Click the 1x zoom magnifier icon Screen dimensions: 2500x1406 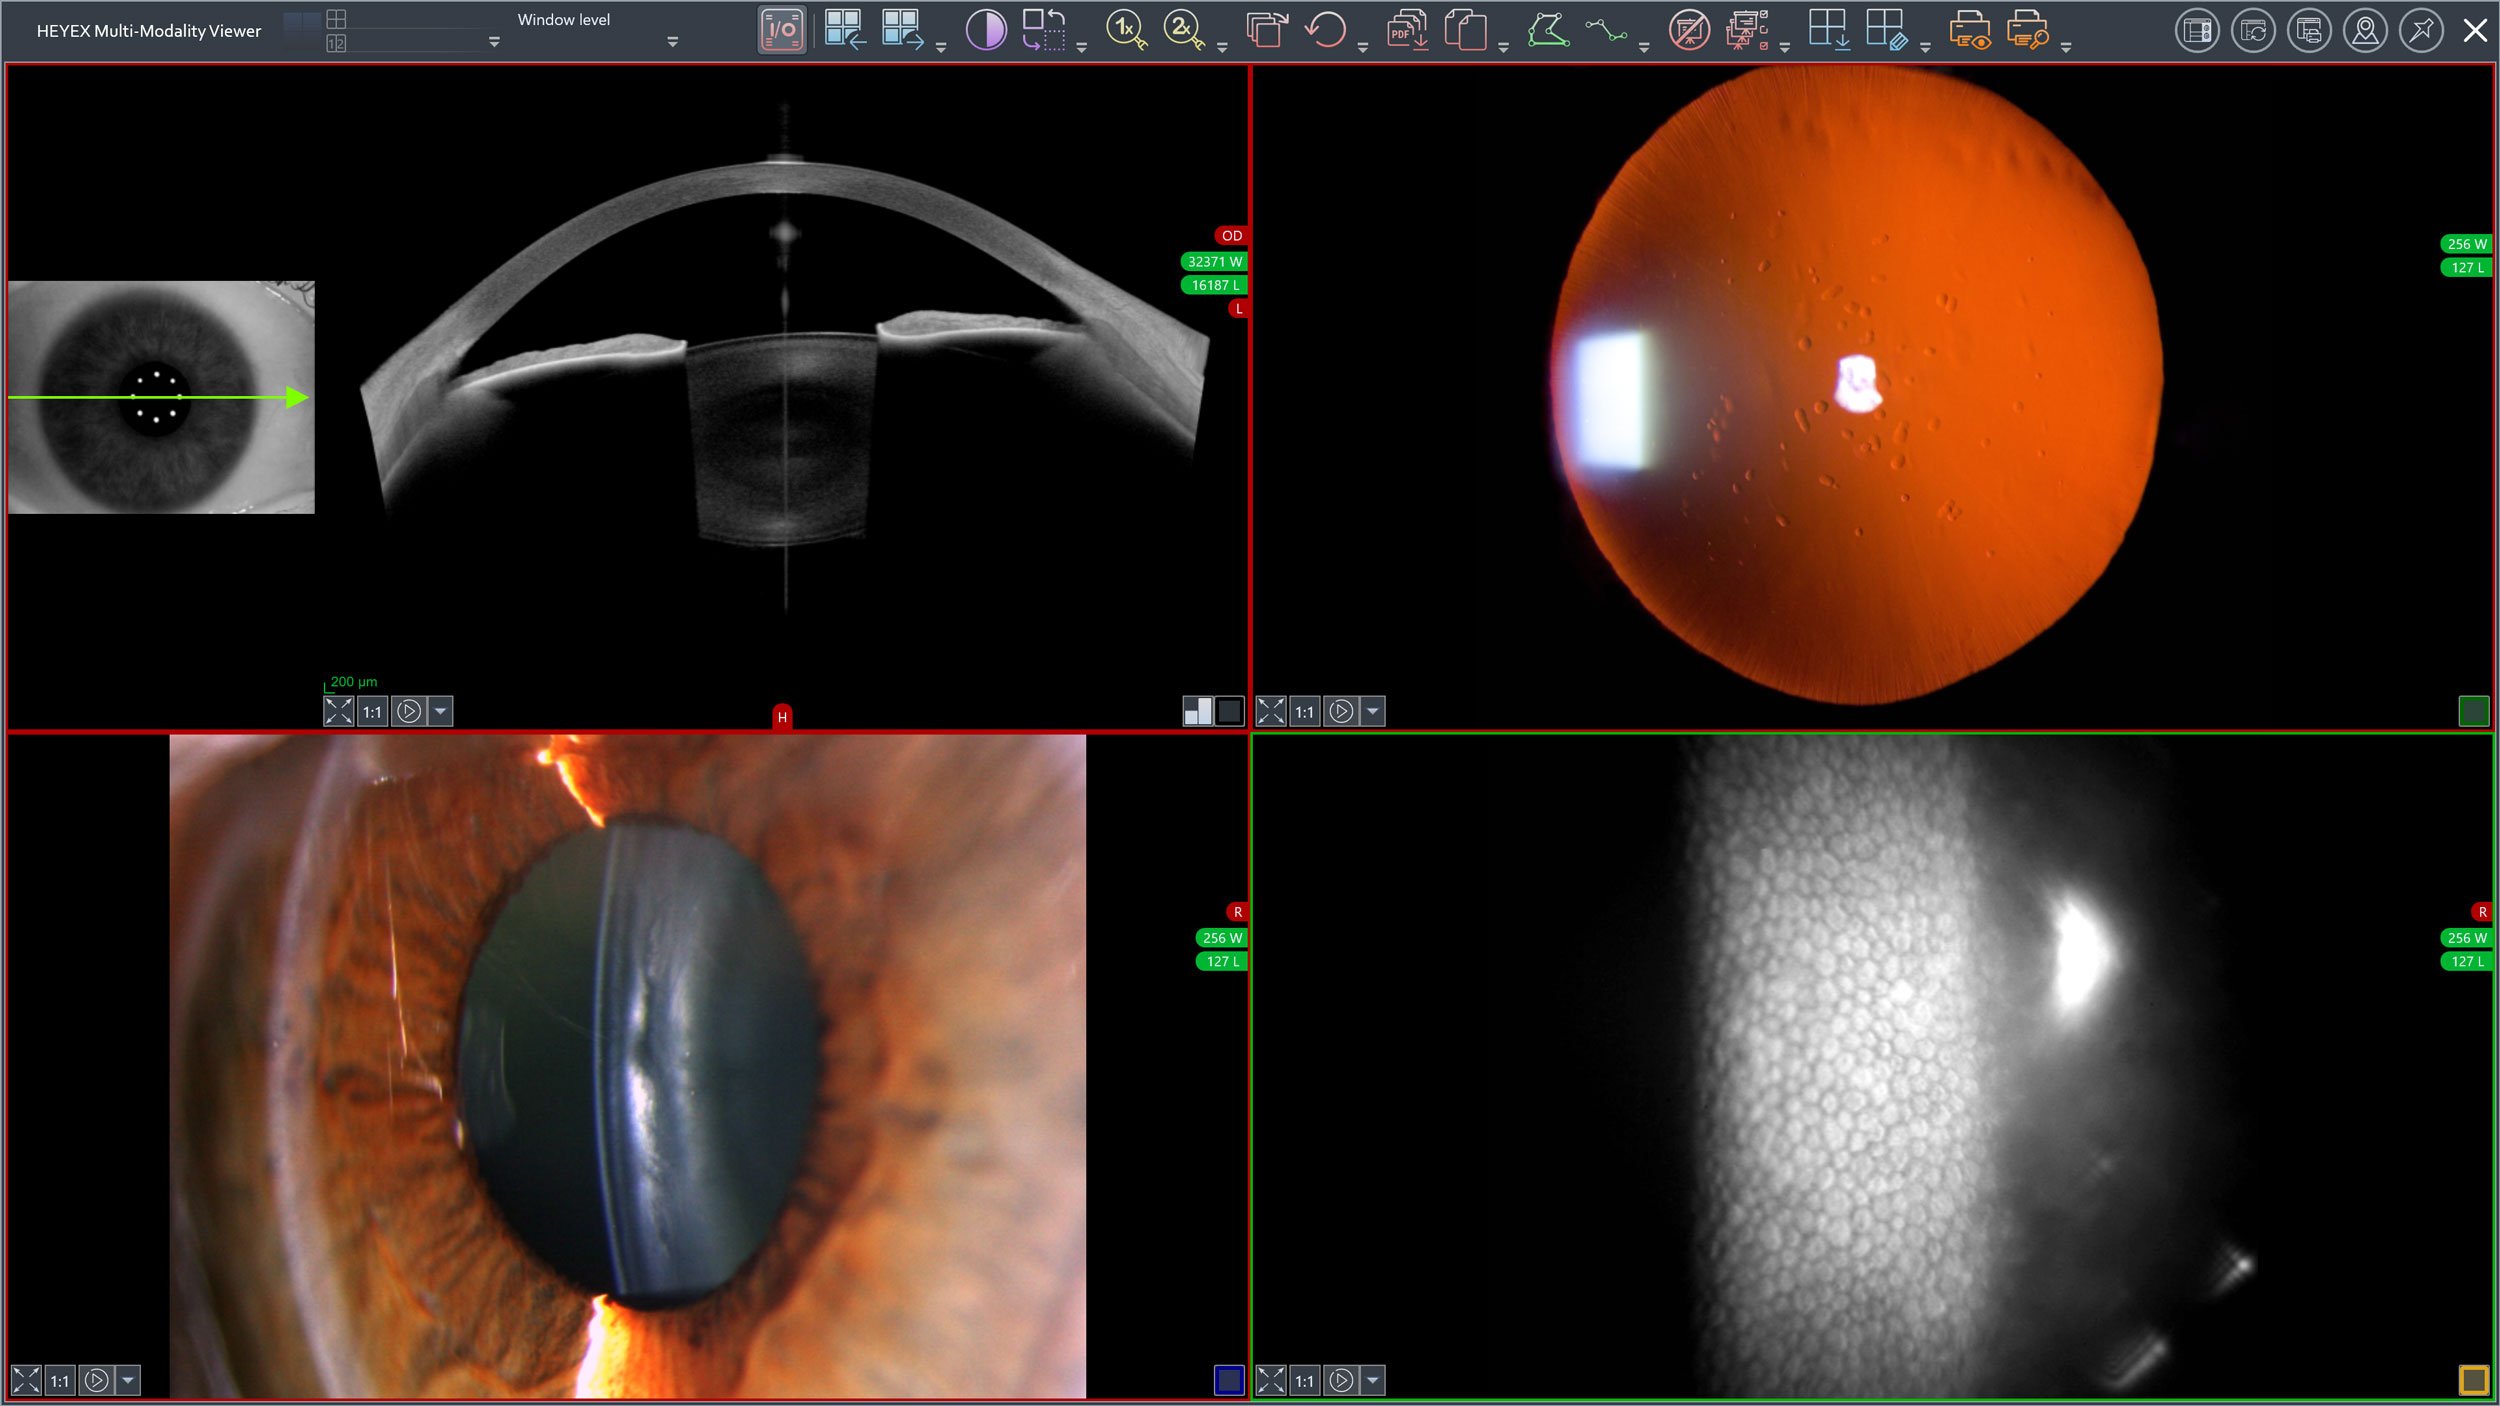[1125, 30]
